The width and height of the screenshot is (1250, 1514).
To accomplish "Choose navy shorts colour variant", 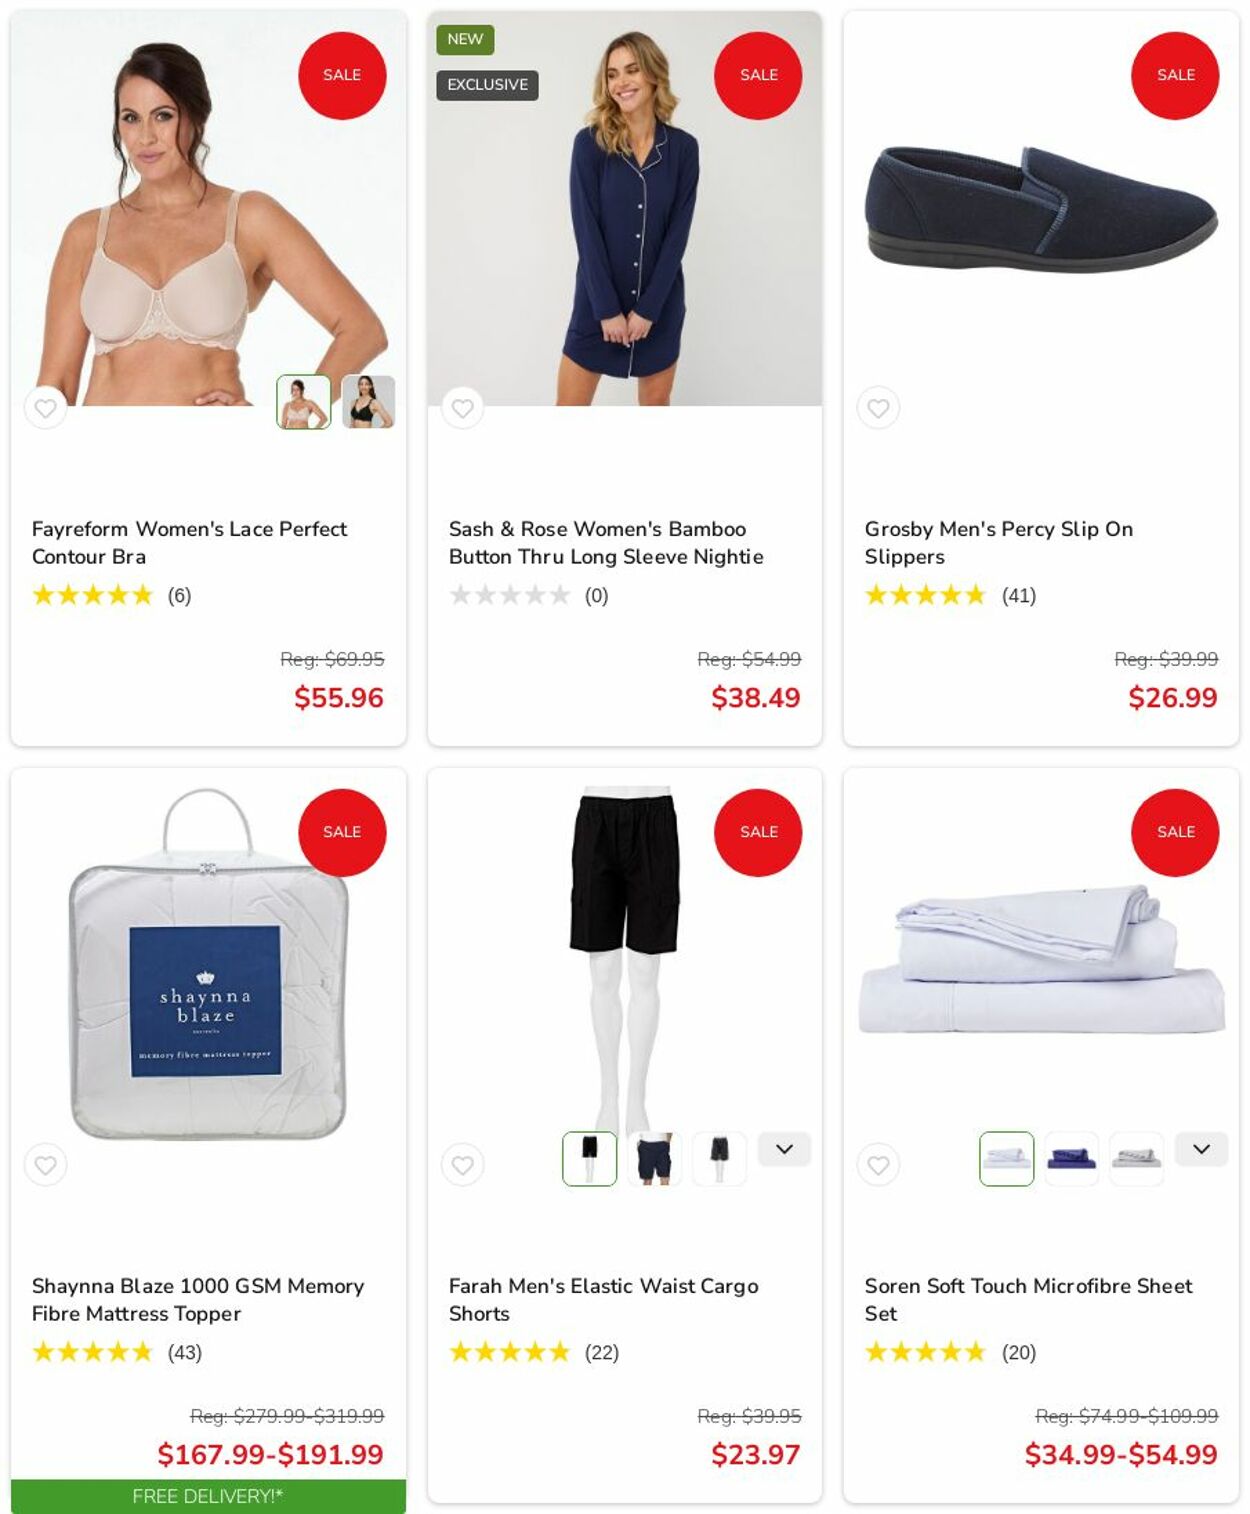I will (x=654, y=1159).
